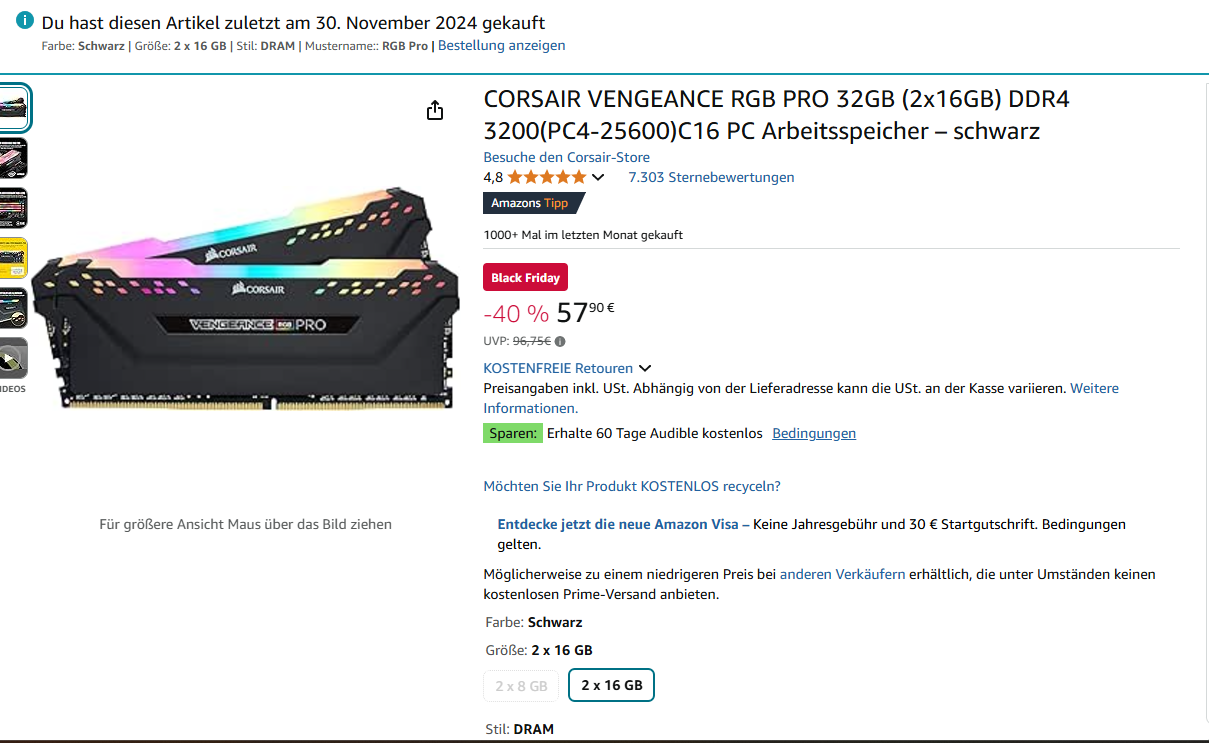Click the UVP info icon beside 96,75€
The height and width of the screenshot is (743, 1209).
click(x=560, y=341)
